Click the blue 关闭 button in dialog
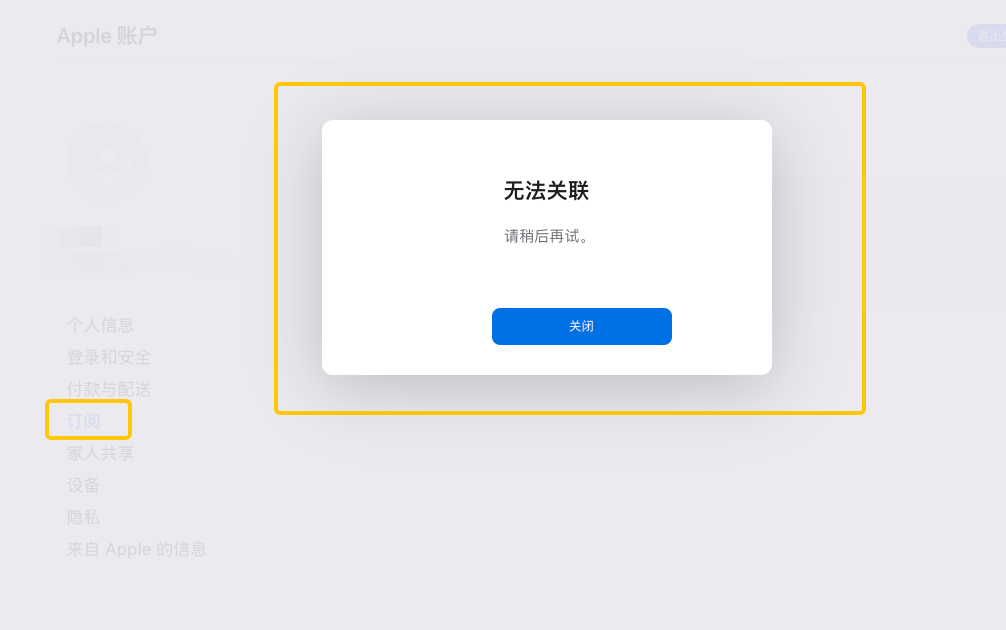Screen dimensions: 1006x630 (x=581, y=326)
